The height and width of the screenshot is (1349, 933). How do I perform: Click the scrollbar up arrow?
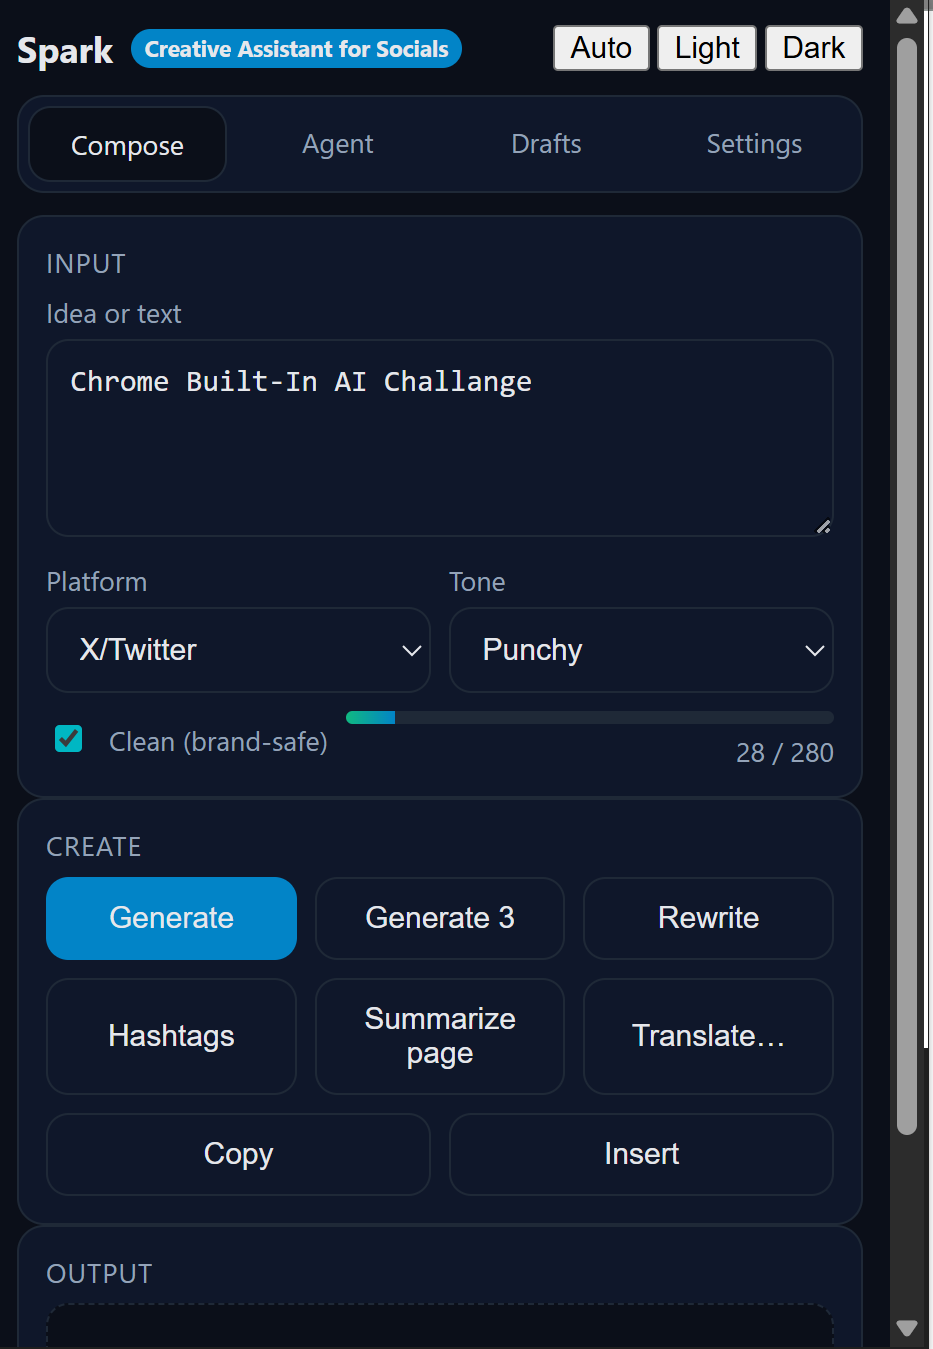[x=907, y=16]
